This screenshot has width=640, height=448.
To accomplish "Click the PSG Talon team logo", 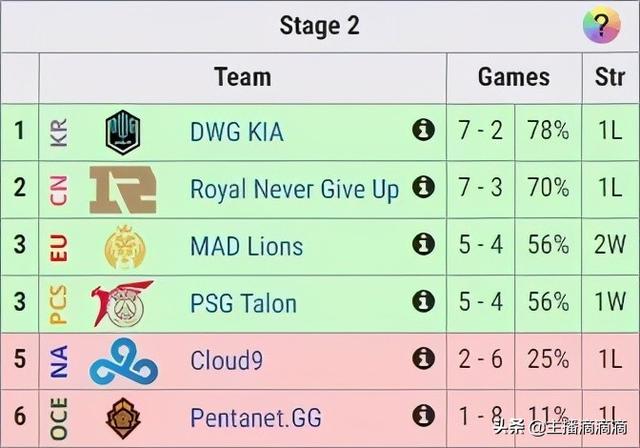I will [123, 302].
